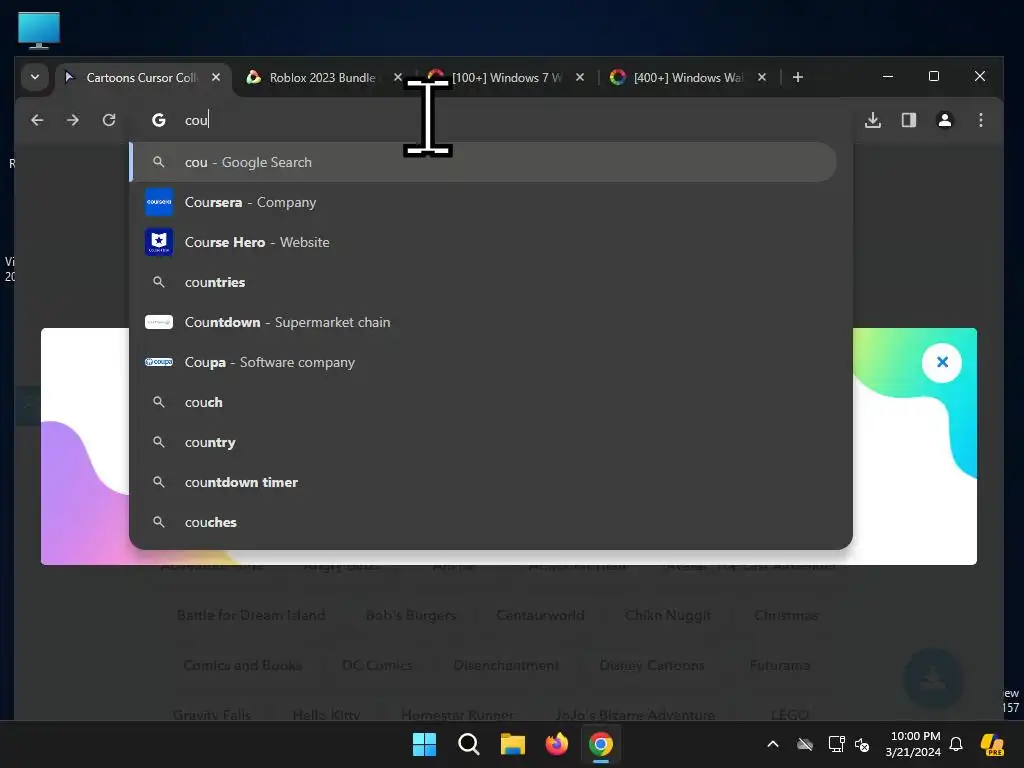This screenshot has width=1024, height=768.
Task: Open File Explorer from taskbar
Action: point(513,744)
